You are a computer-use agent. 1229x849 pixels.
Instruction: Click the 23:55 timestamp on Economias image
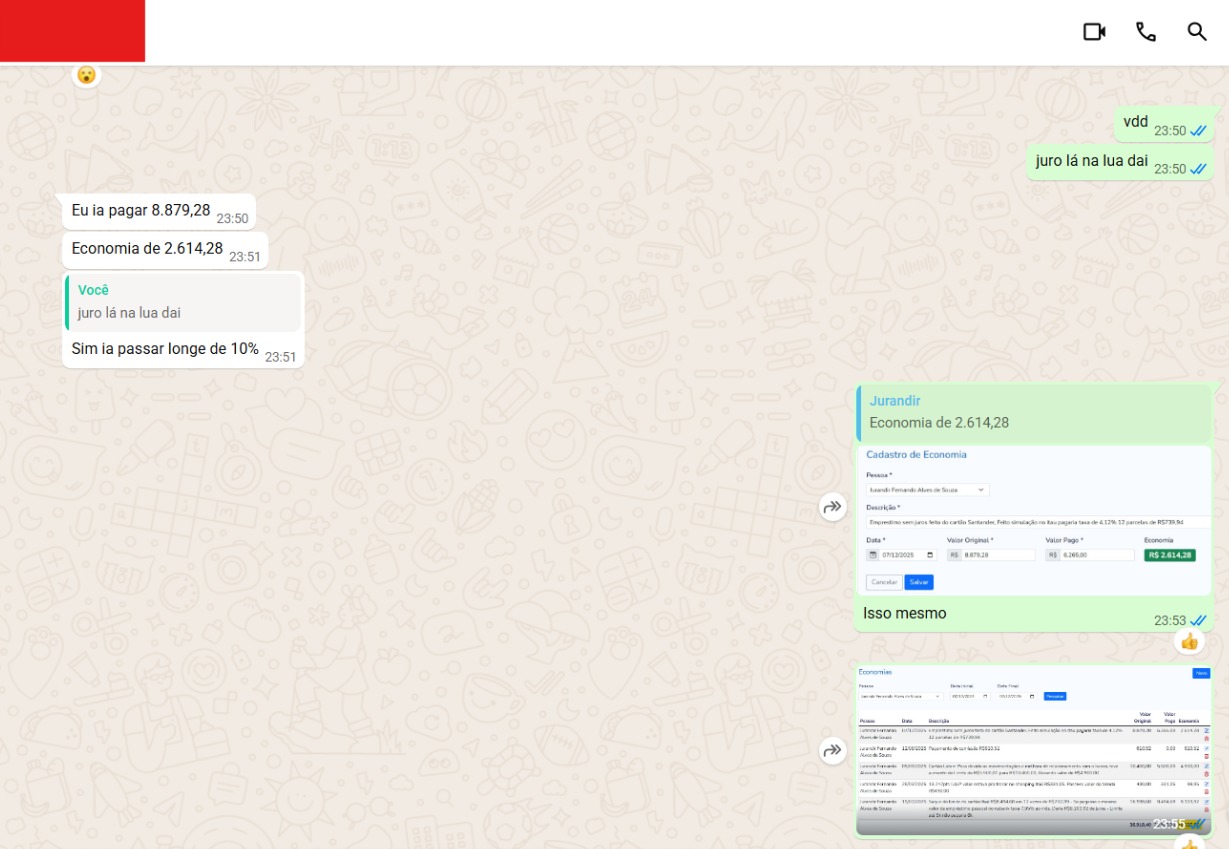[1168, 825]
